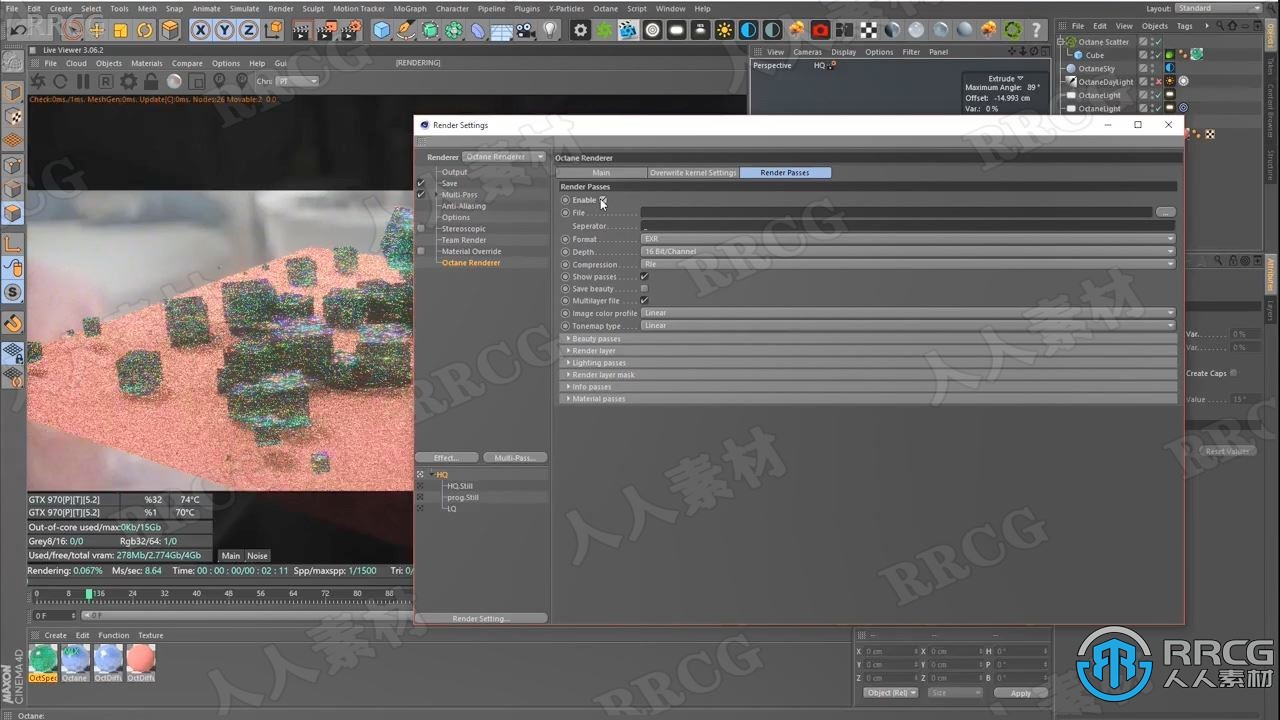Toggle the X axis lock icon

pos(200,30)
